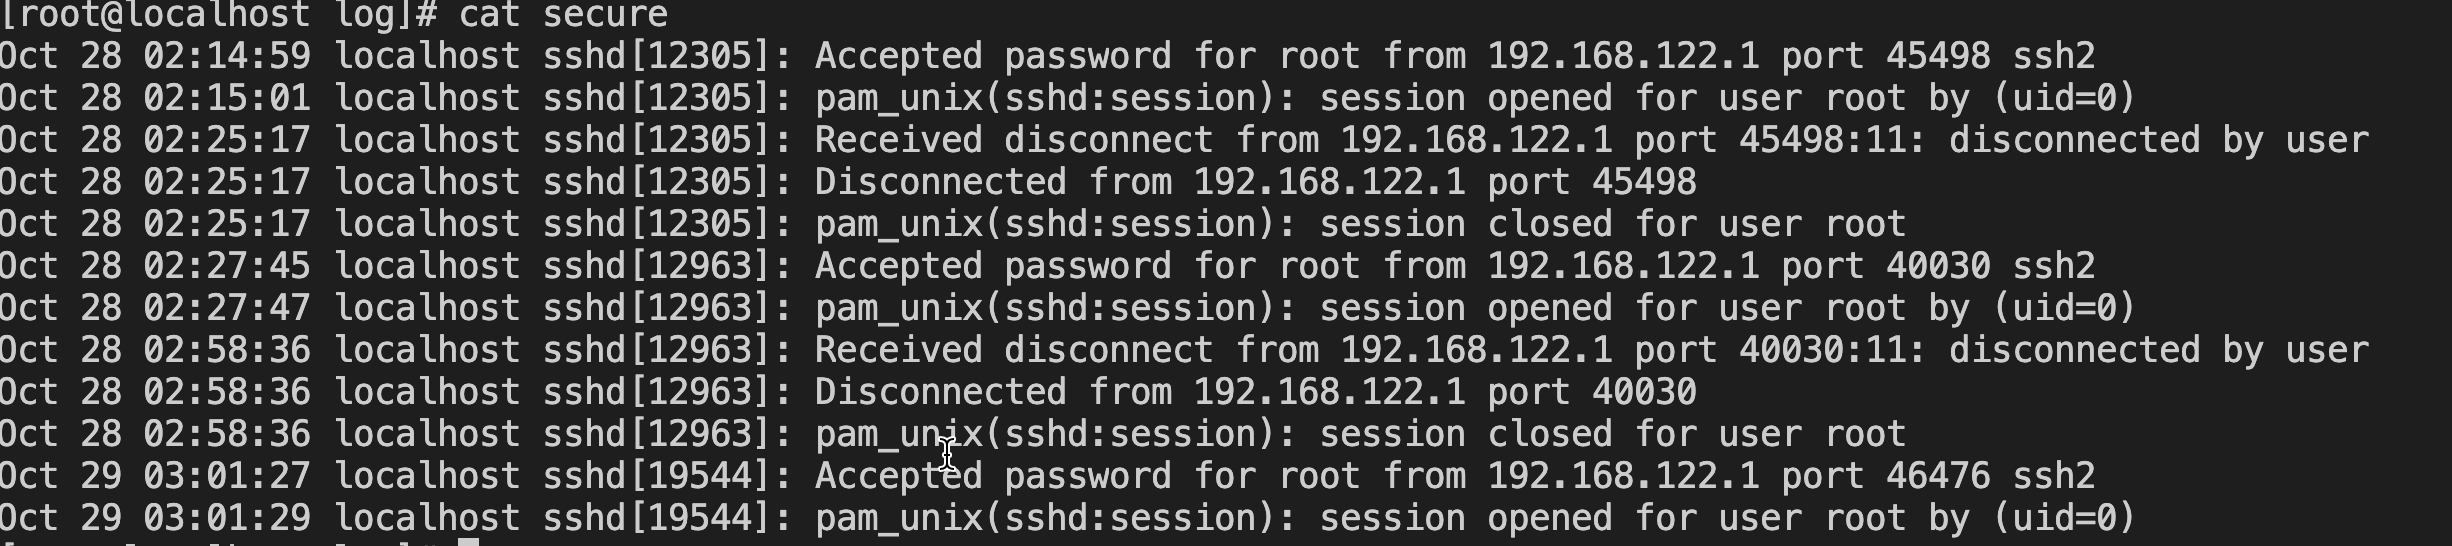Click the 02:15:01 timestamp
2452x546 pixels.
(x=227, y=98)
